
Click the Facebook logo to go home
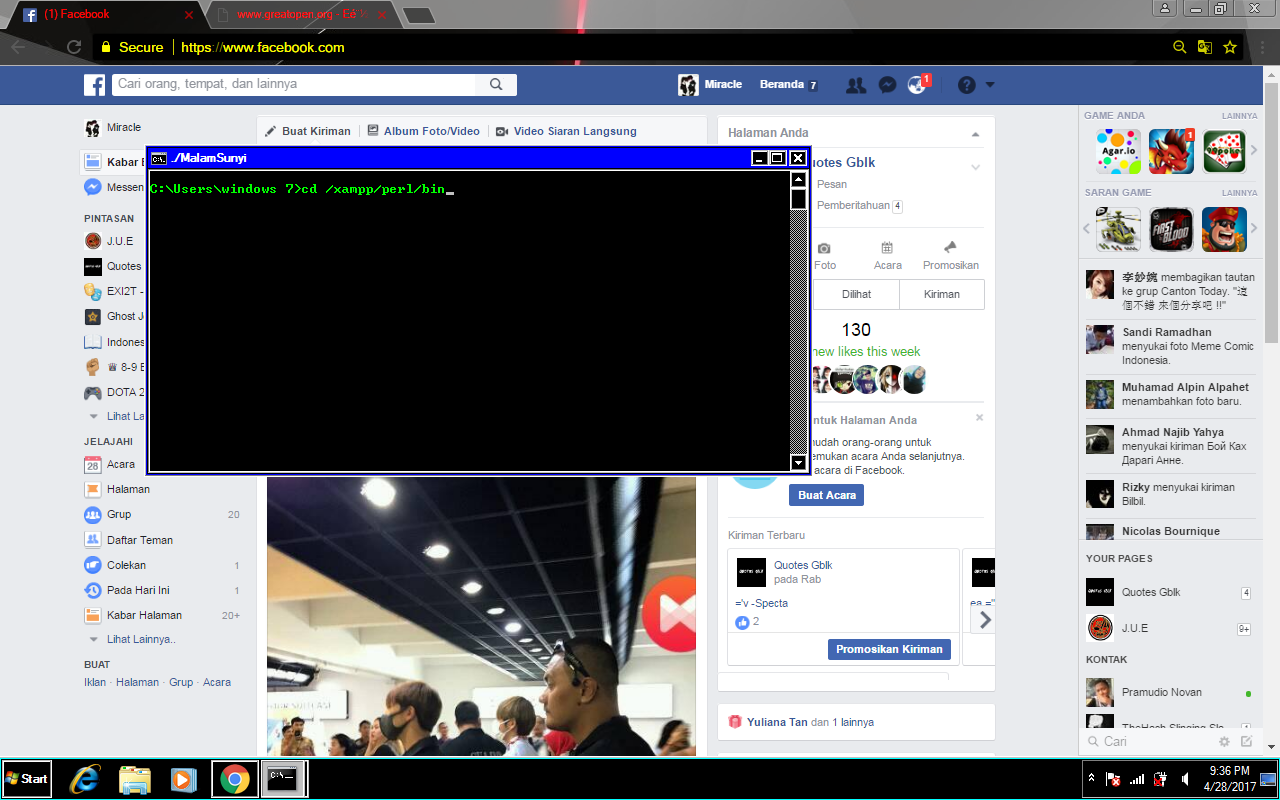pos(94,84)
